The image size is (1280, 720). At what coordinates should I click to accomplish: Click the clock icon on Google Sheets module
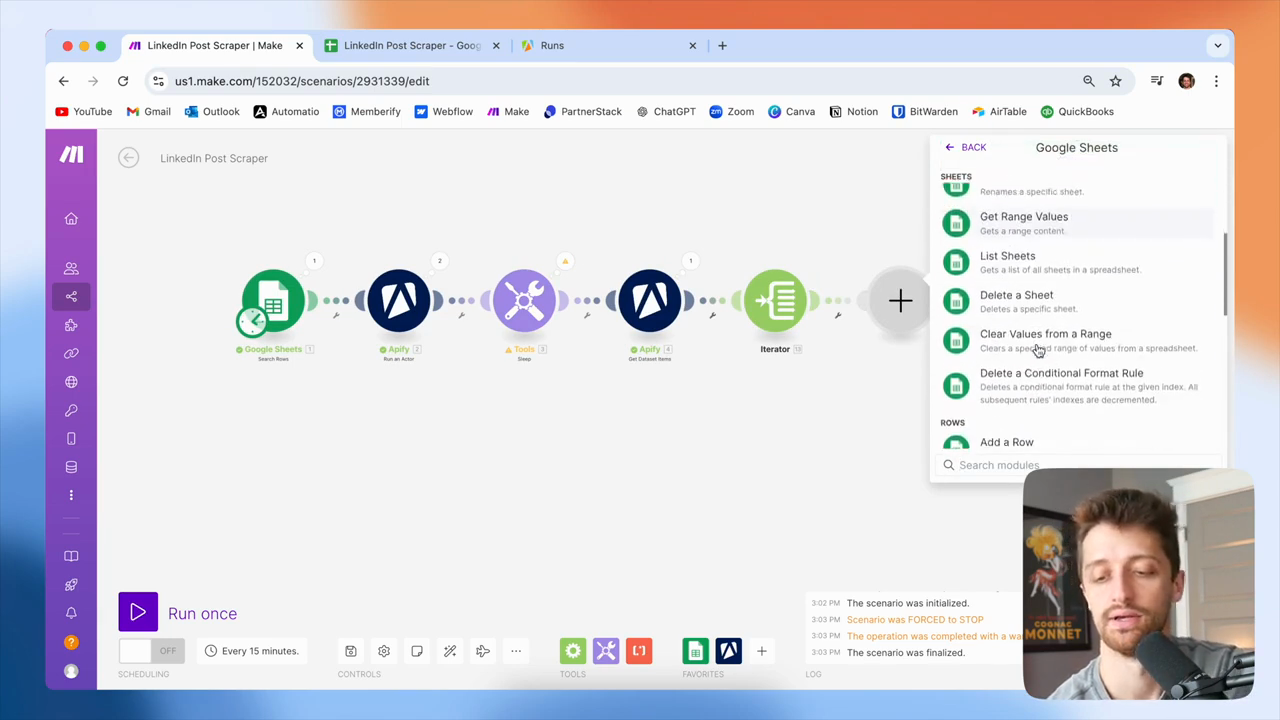[x=251, y=321]
